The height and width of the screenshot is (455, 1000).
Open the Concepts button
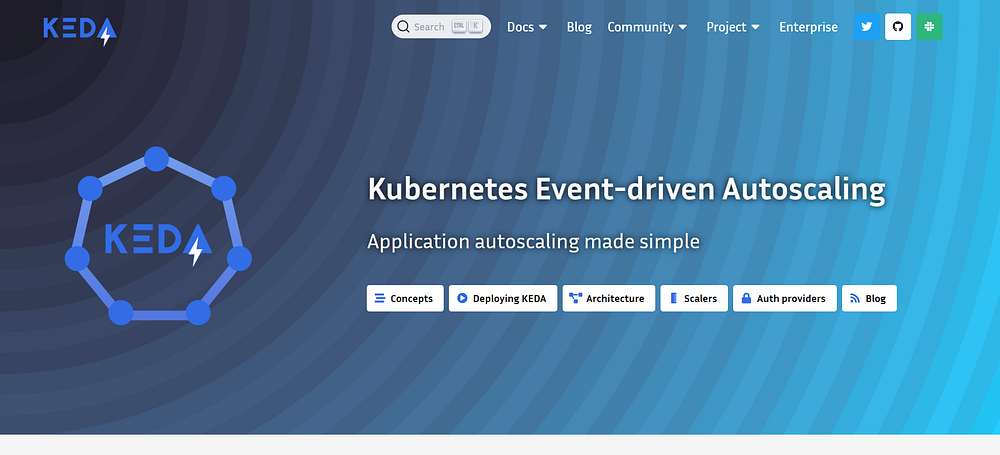[405, 298]
